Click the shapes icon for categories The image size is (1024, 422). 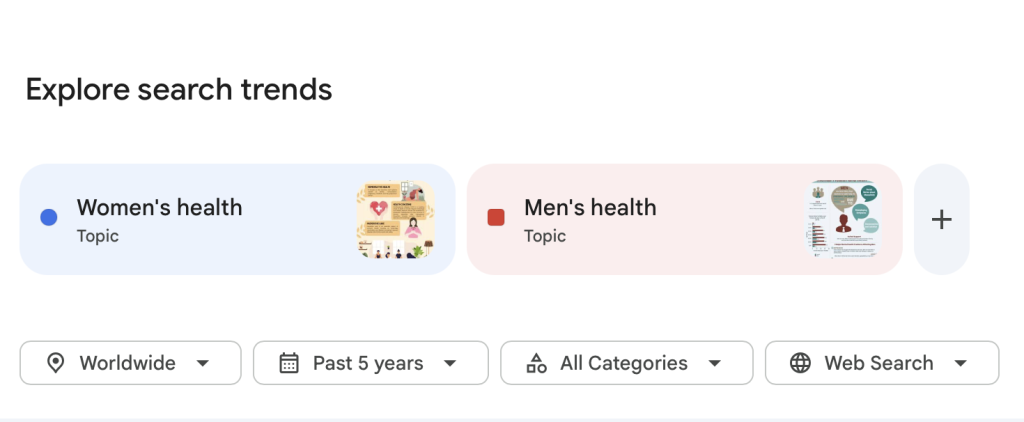(536, 363)
